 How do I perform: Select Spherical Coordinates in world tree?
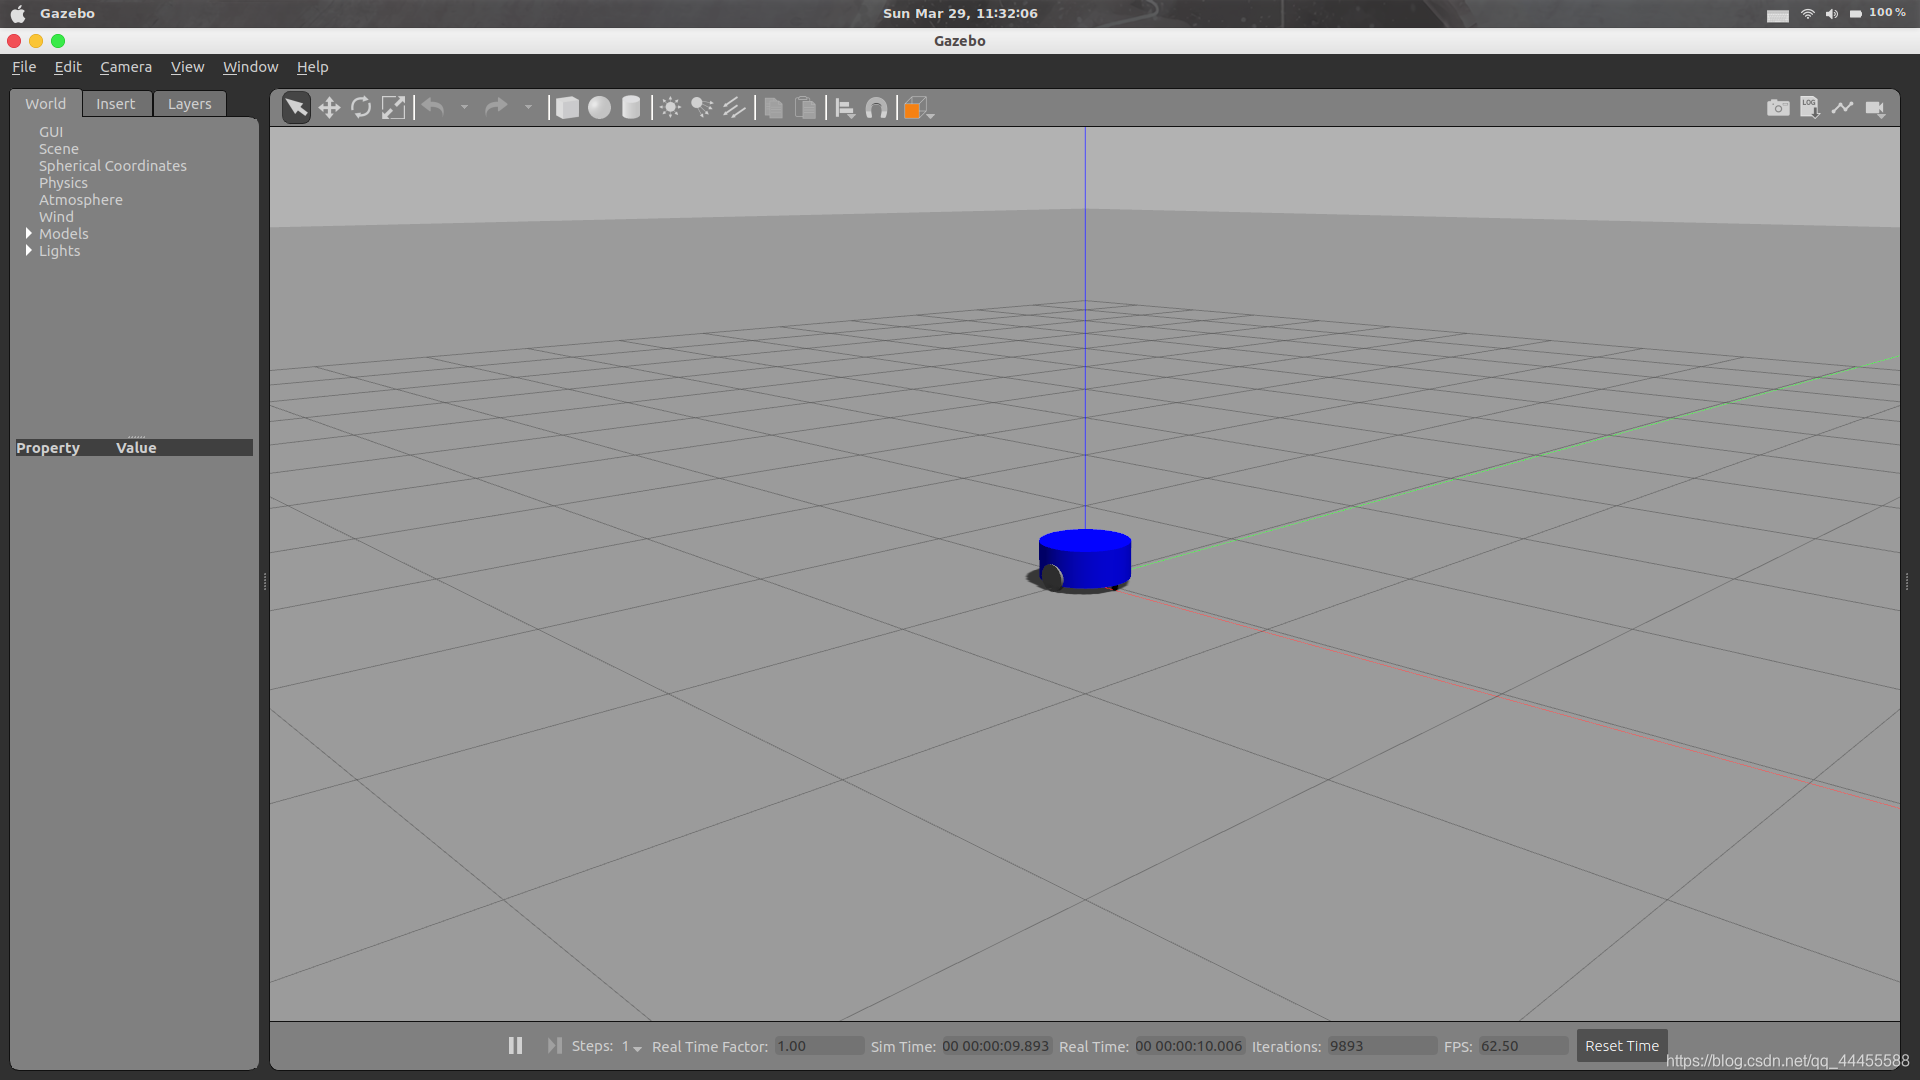(x=113, y=166)
